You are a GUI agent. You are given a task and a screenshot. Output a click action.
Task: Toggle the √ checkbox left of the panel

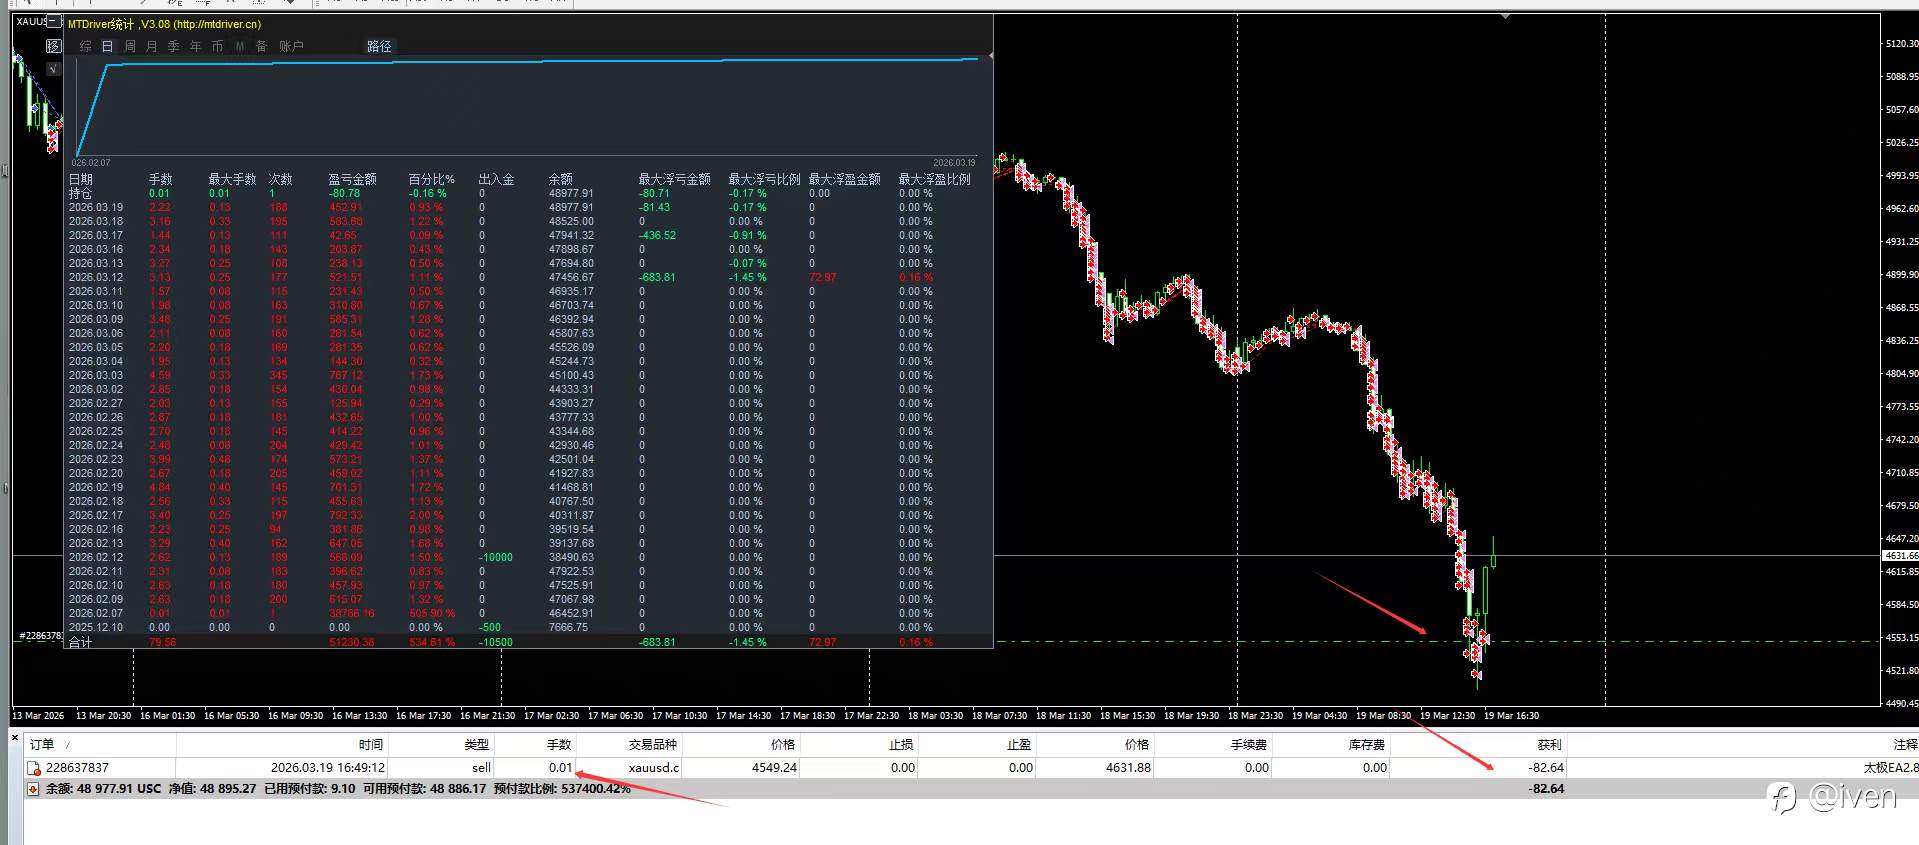(54, 68)
